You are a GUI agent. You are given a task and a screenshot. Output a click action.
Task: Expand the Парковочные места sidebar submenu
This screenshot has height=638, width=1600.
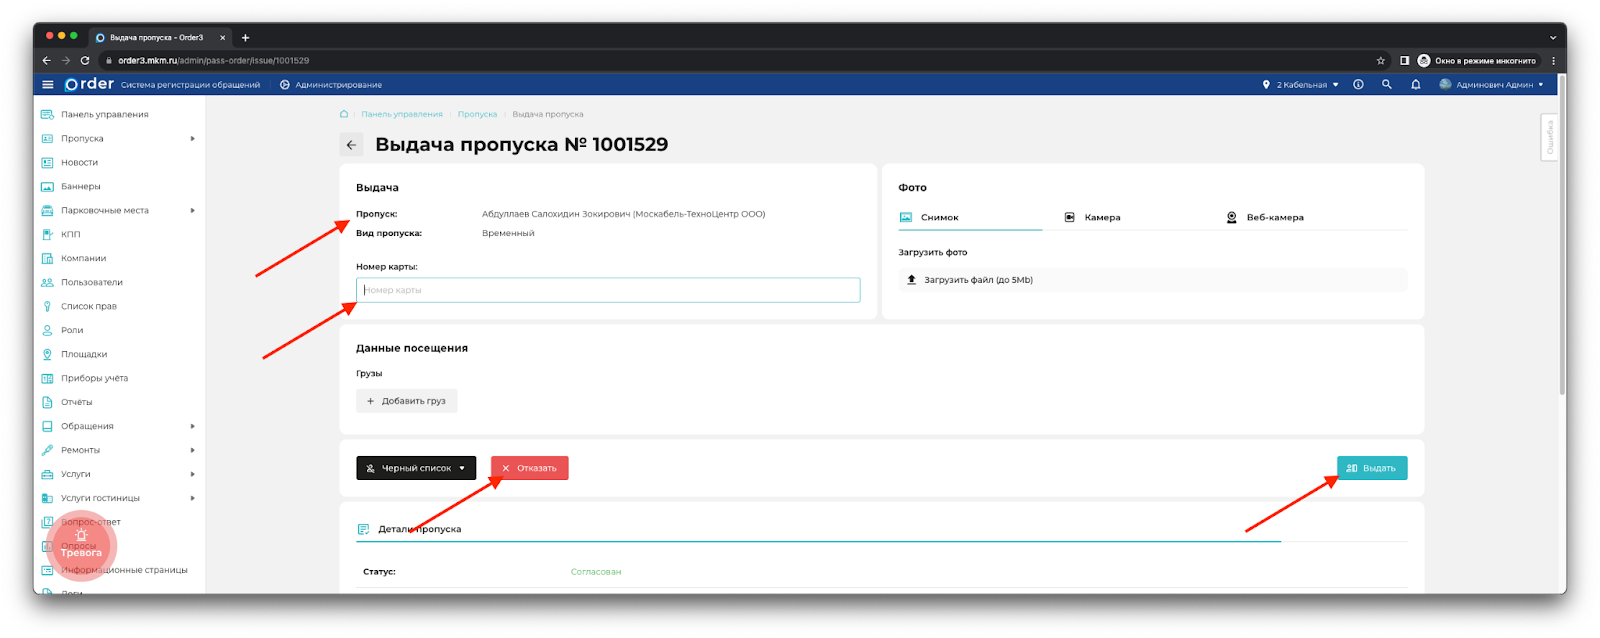[x=192, y=211]
